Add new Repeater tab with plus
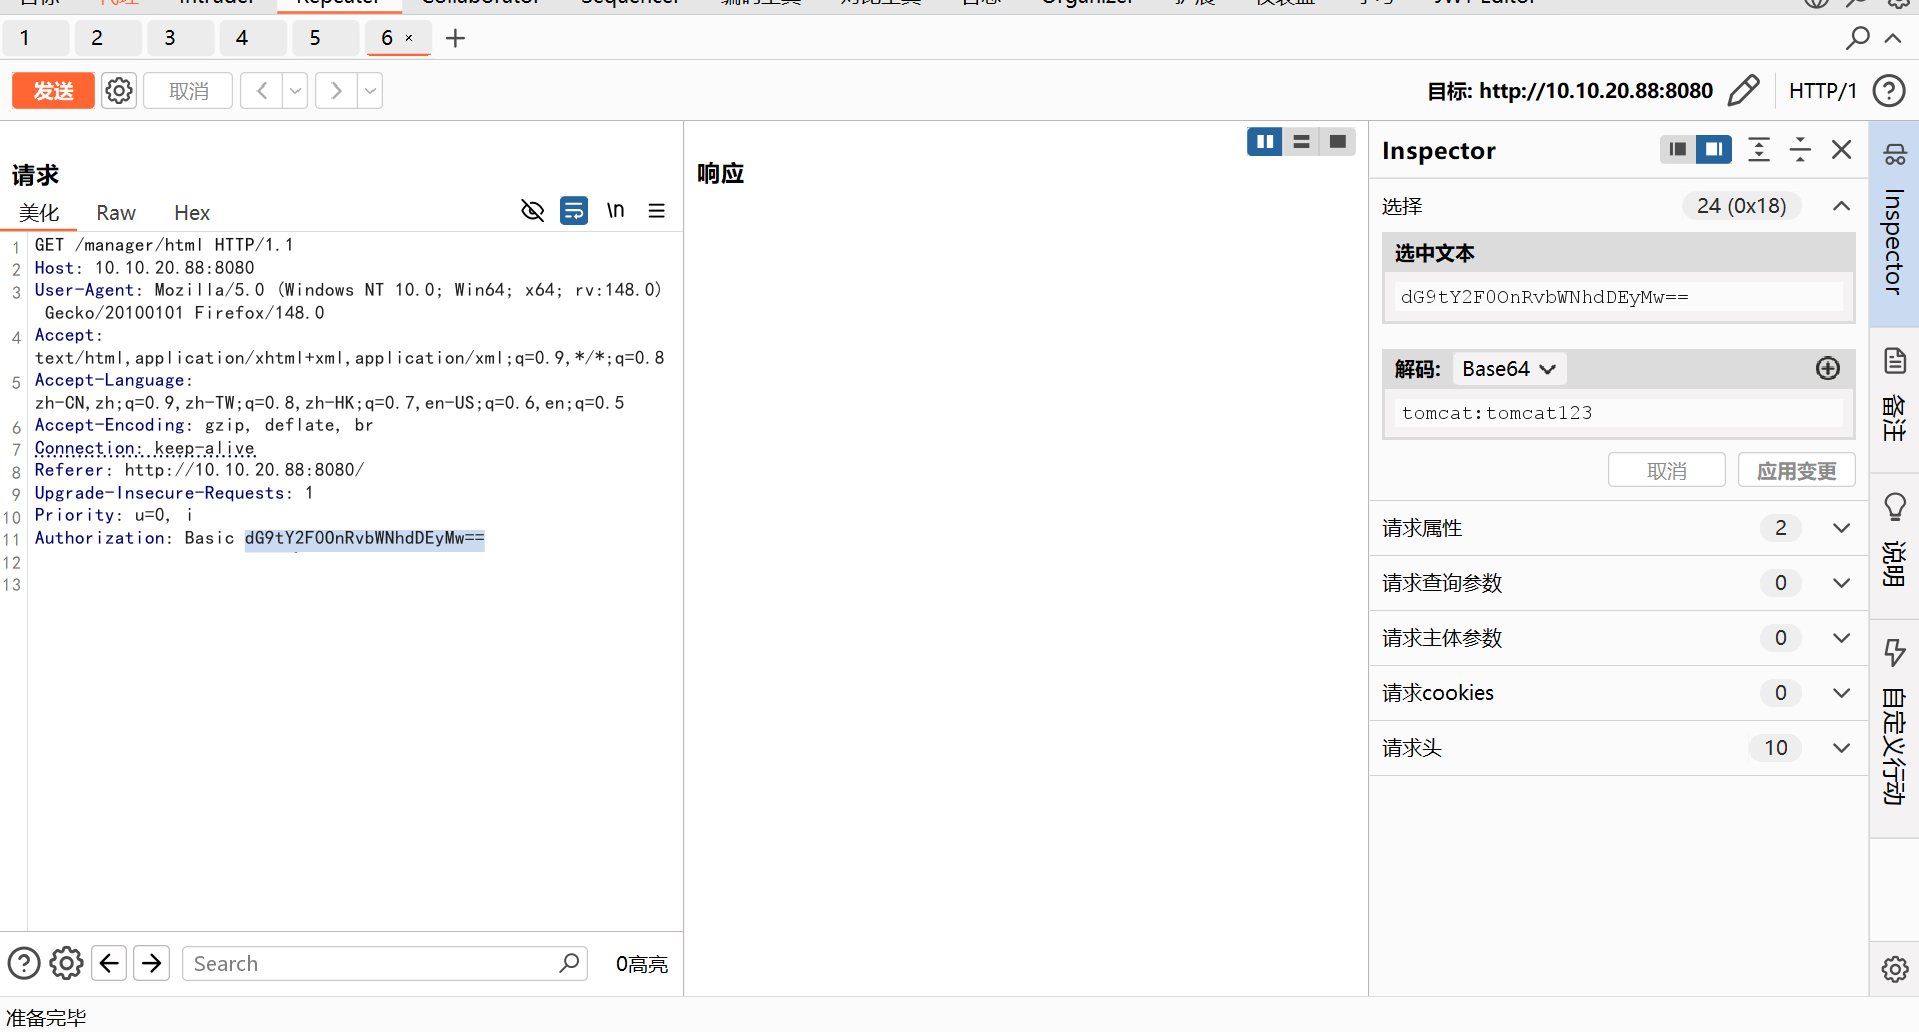Screen dimensions: 1919x1032 pos(455,38)
